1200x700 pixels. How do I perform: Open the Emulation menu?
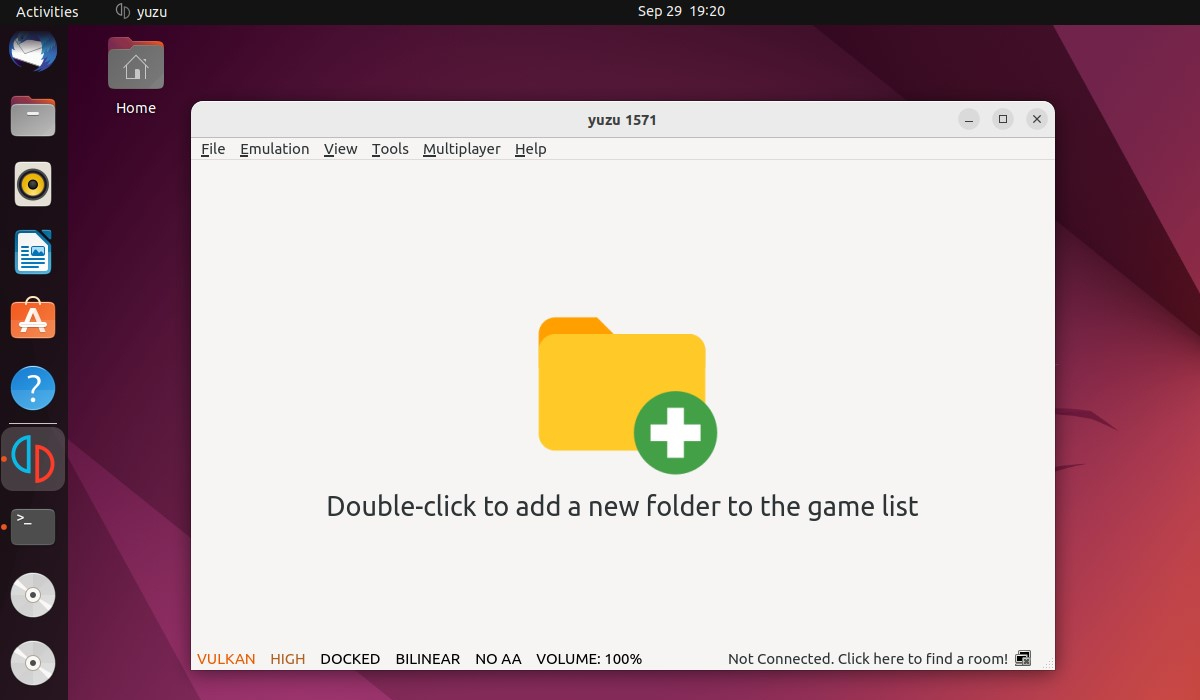point(274,148)
